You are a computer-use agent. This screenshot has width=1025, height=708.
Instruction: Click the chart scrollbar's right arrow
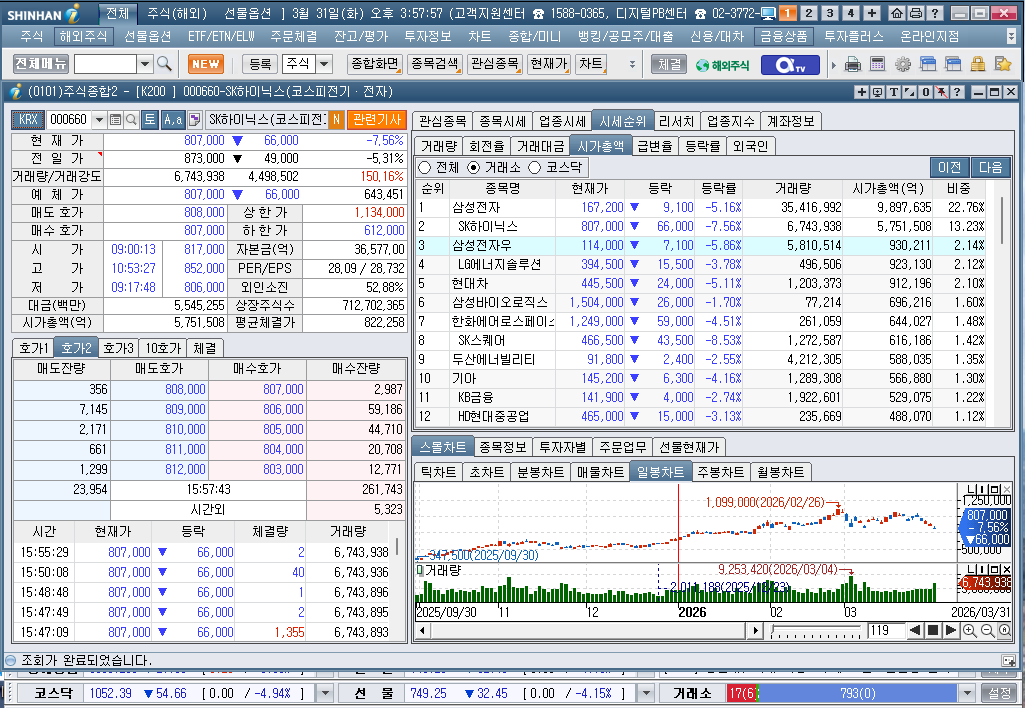tap(755, 630)
